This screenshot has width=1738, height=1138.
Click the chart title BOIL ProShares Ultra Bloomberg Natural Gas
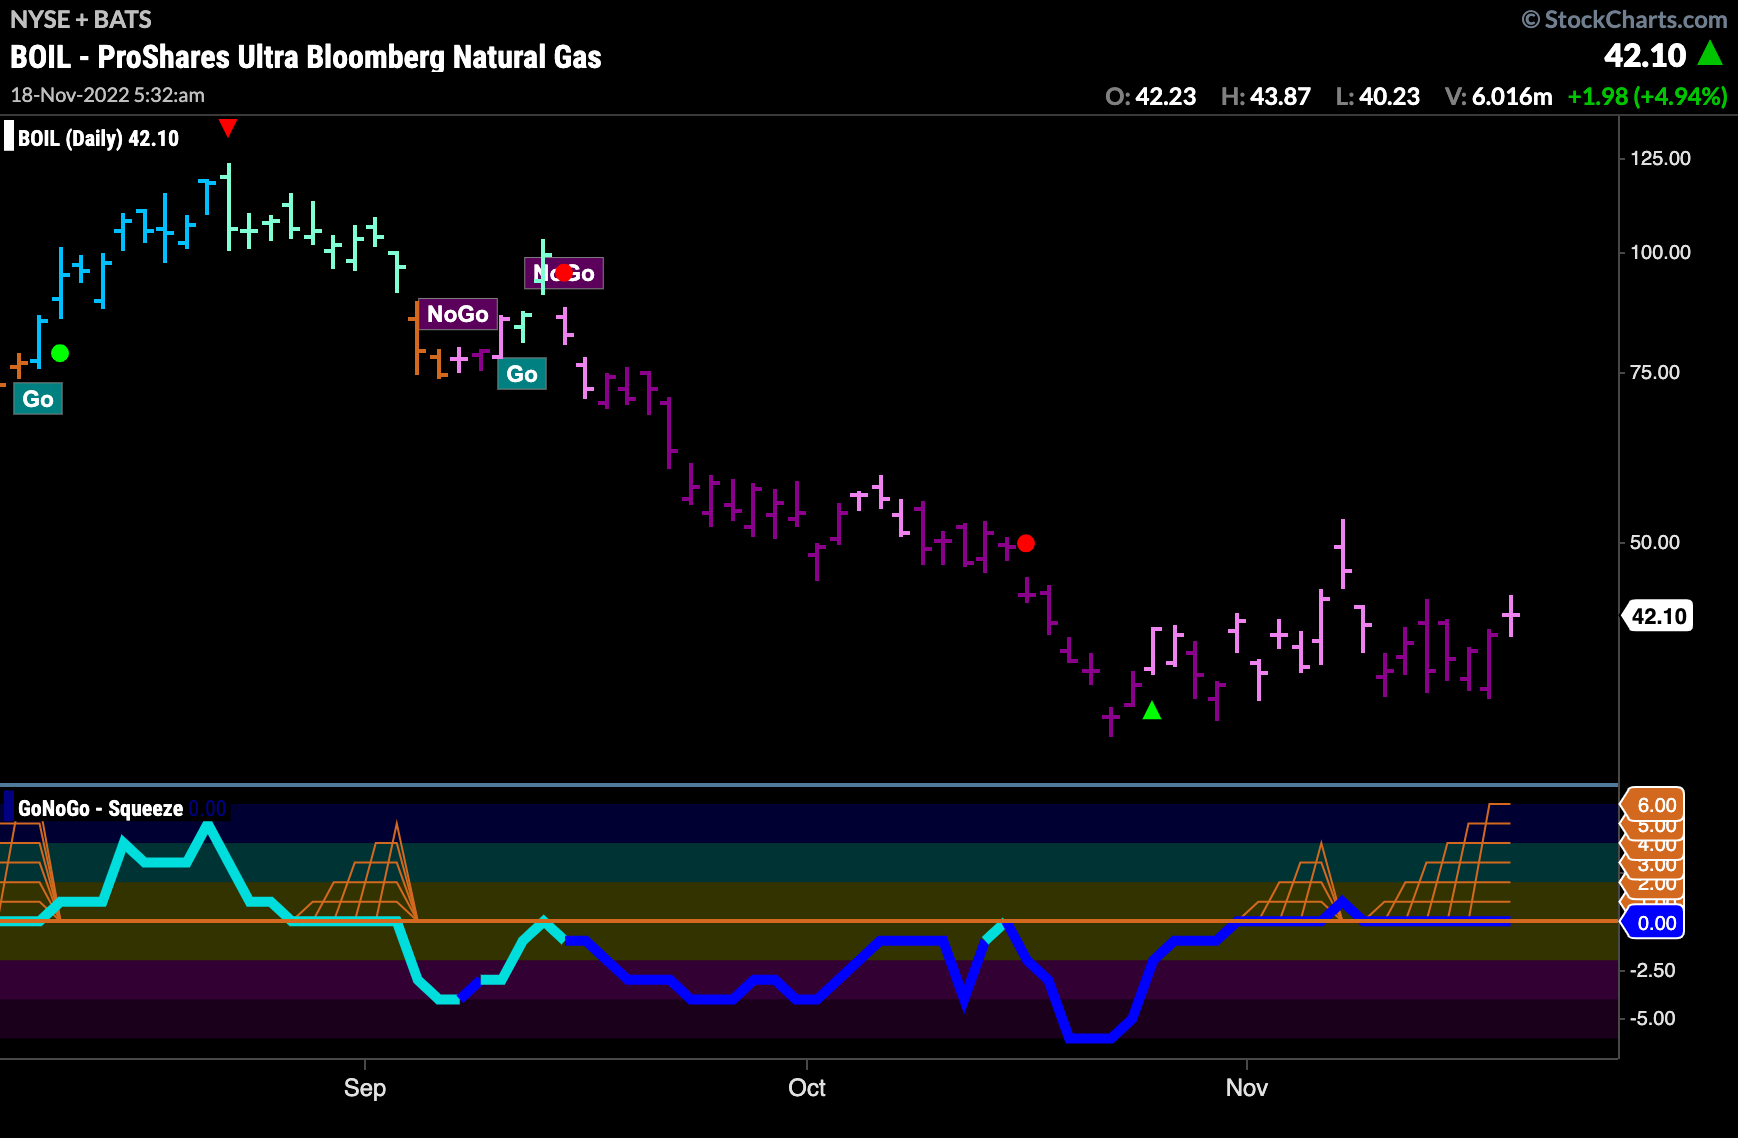pos(306,57)
